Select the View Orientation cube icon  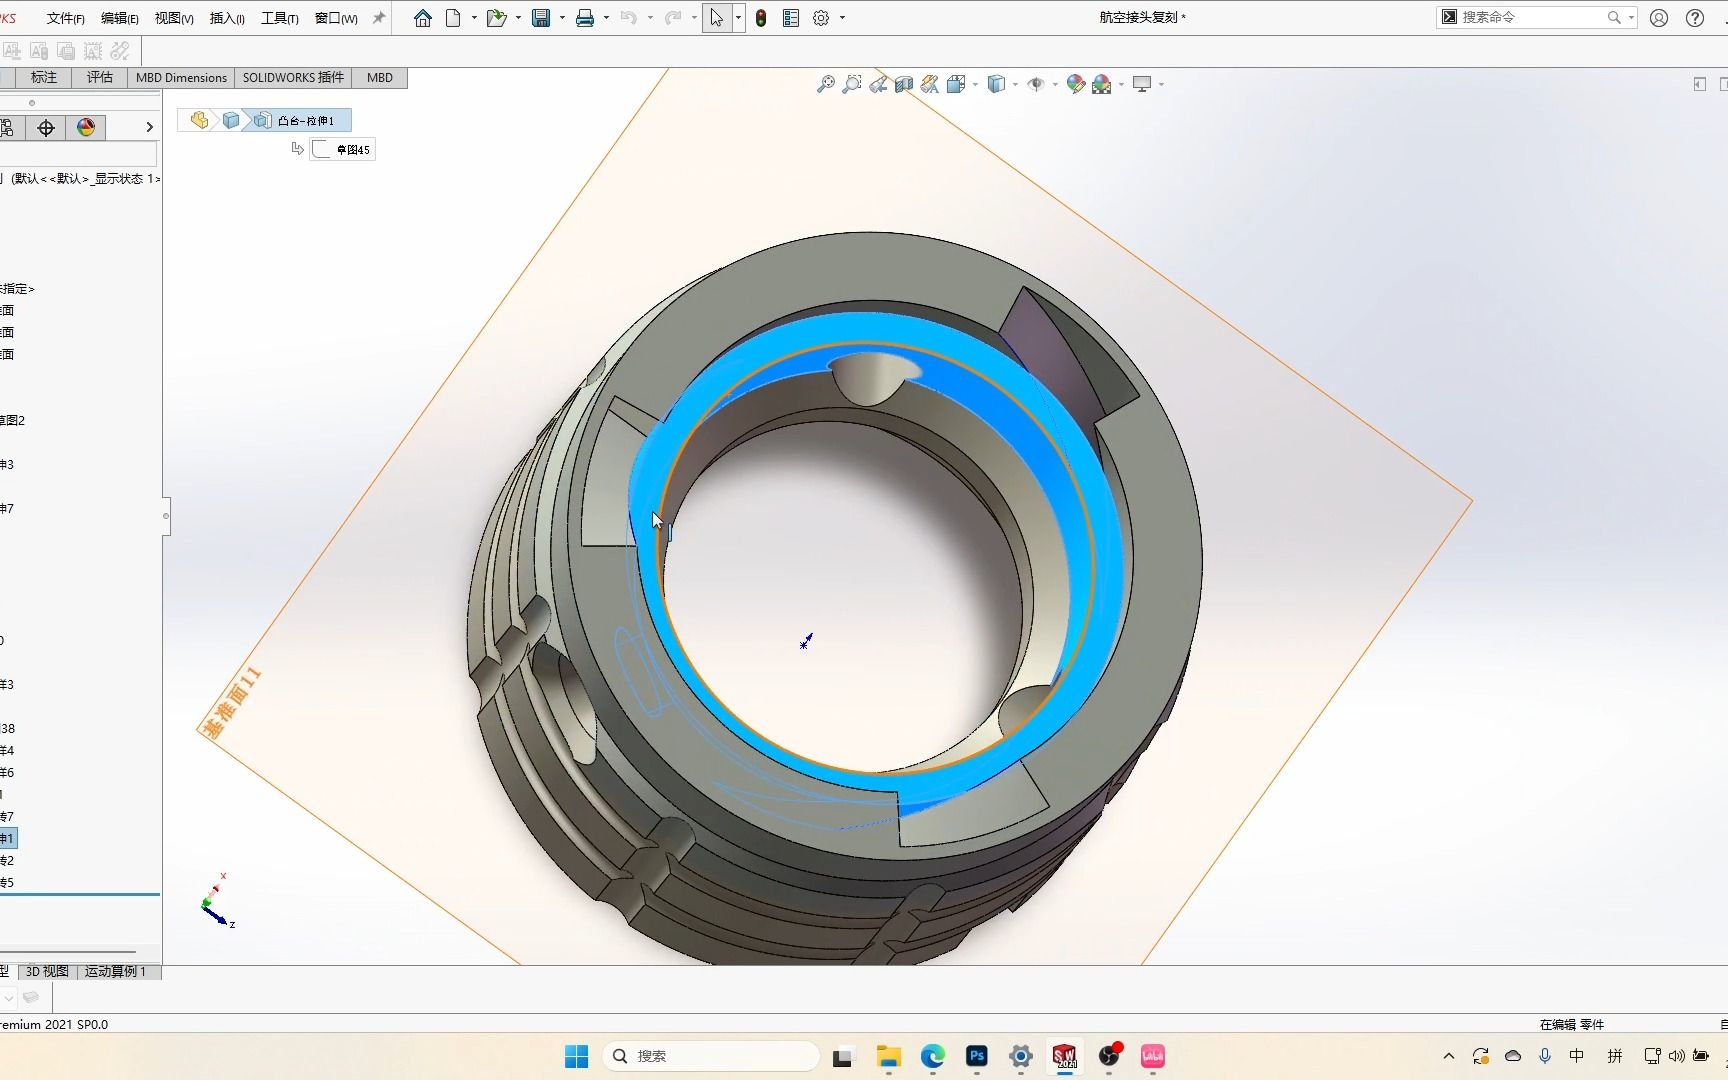956,84
